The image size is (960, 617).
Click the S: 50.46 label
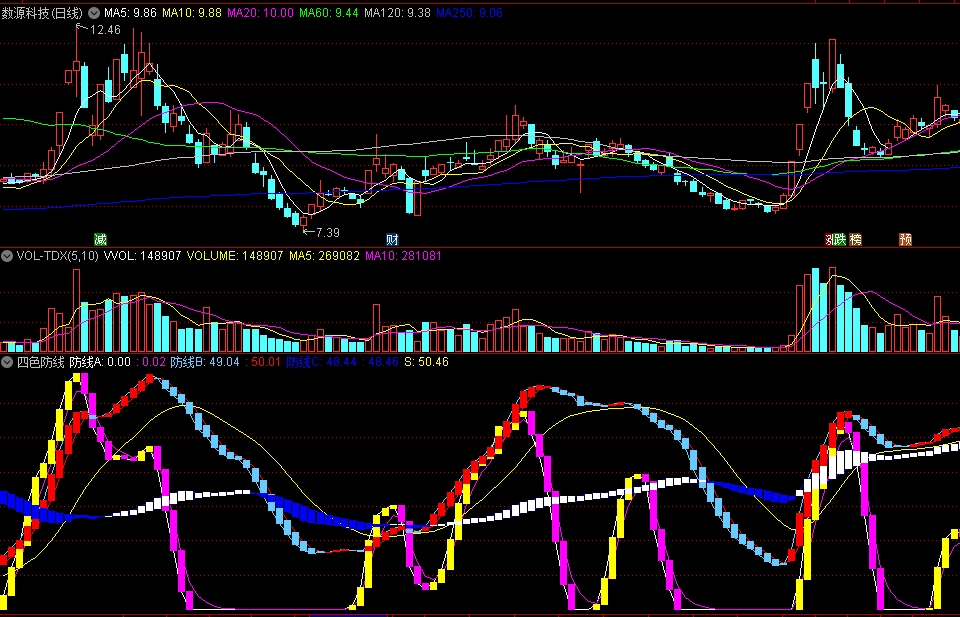coord(426,362)
